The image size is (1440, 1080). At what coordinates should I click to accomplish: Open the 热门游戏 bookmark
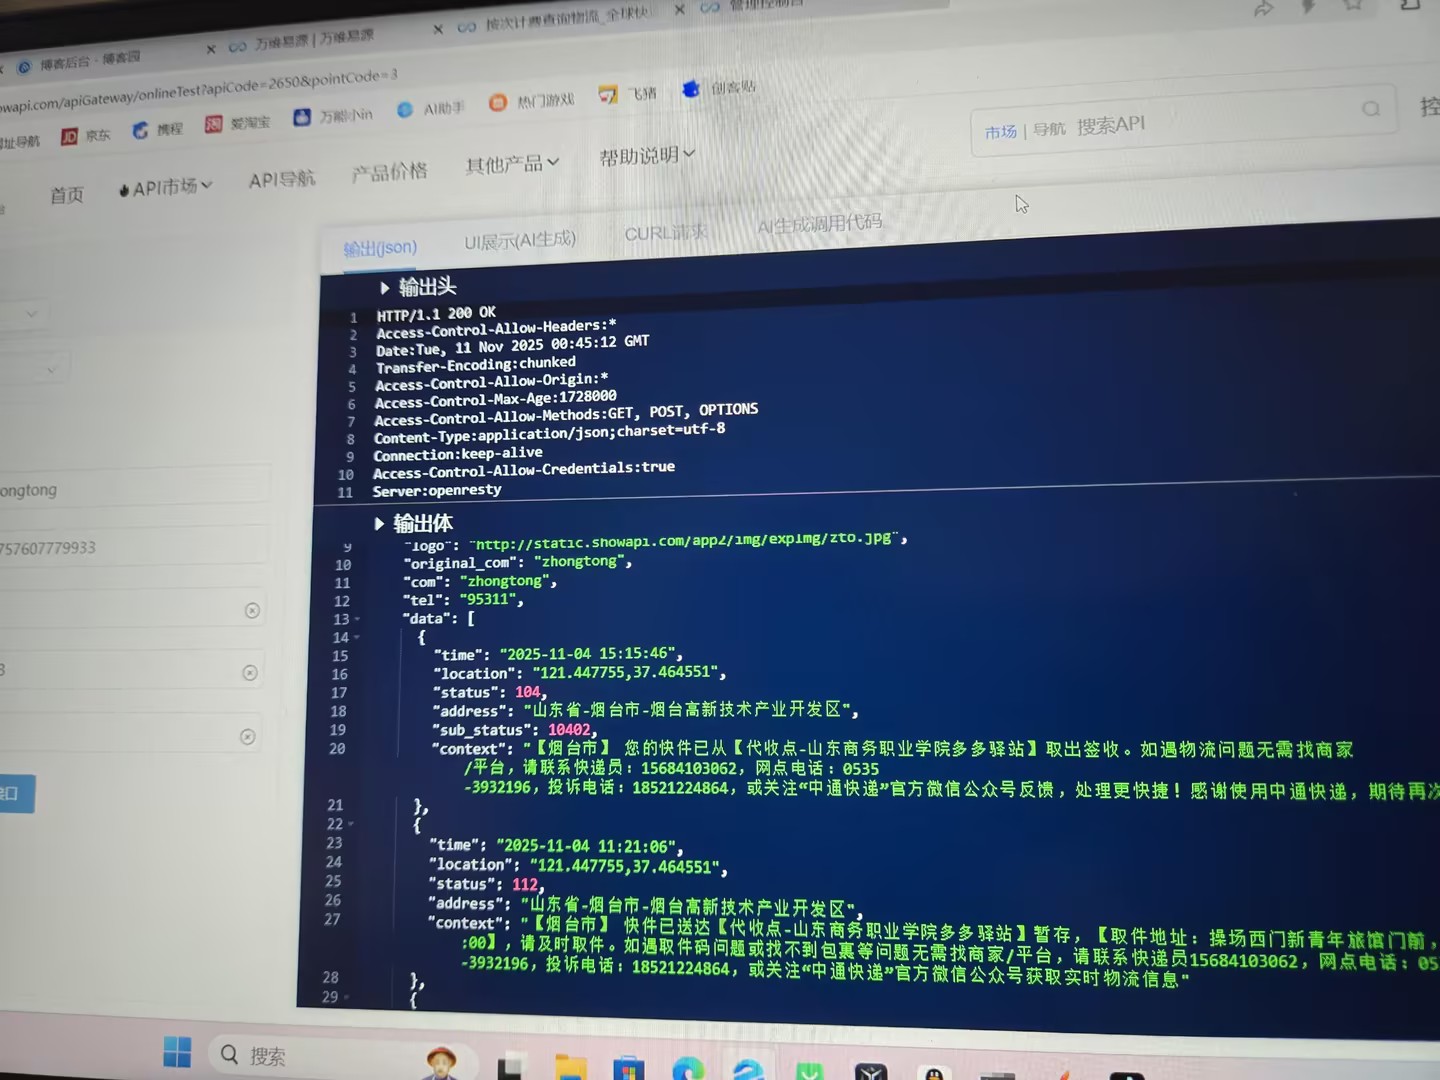532,101
